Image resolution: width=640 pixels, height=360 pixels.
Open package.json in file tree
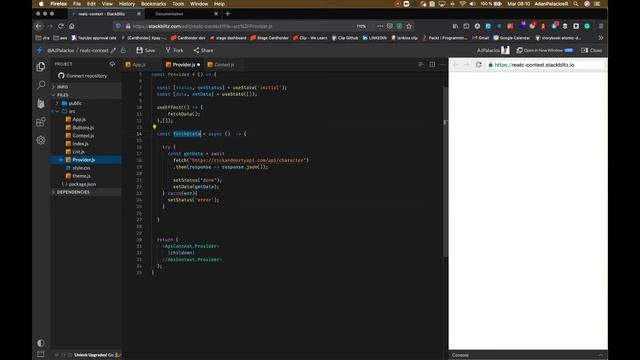(x=82, y=184)
